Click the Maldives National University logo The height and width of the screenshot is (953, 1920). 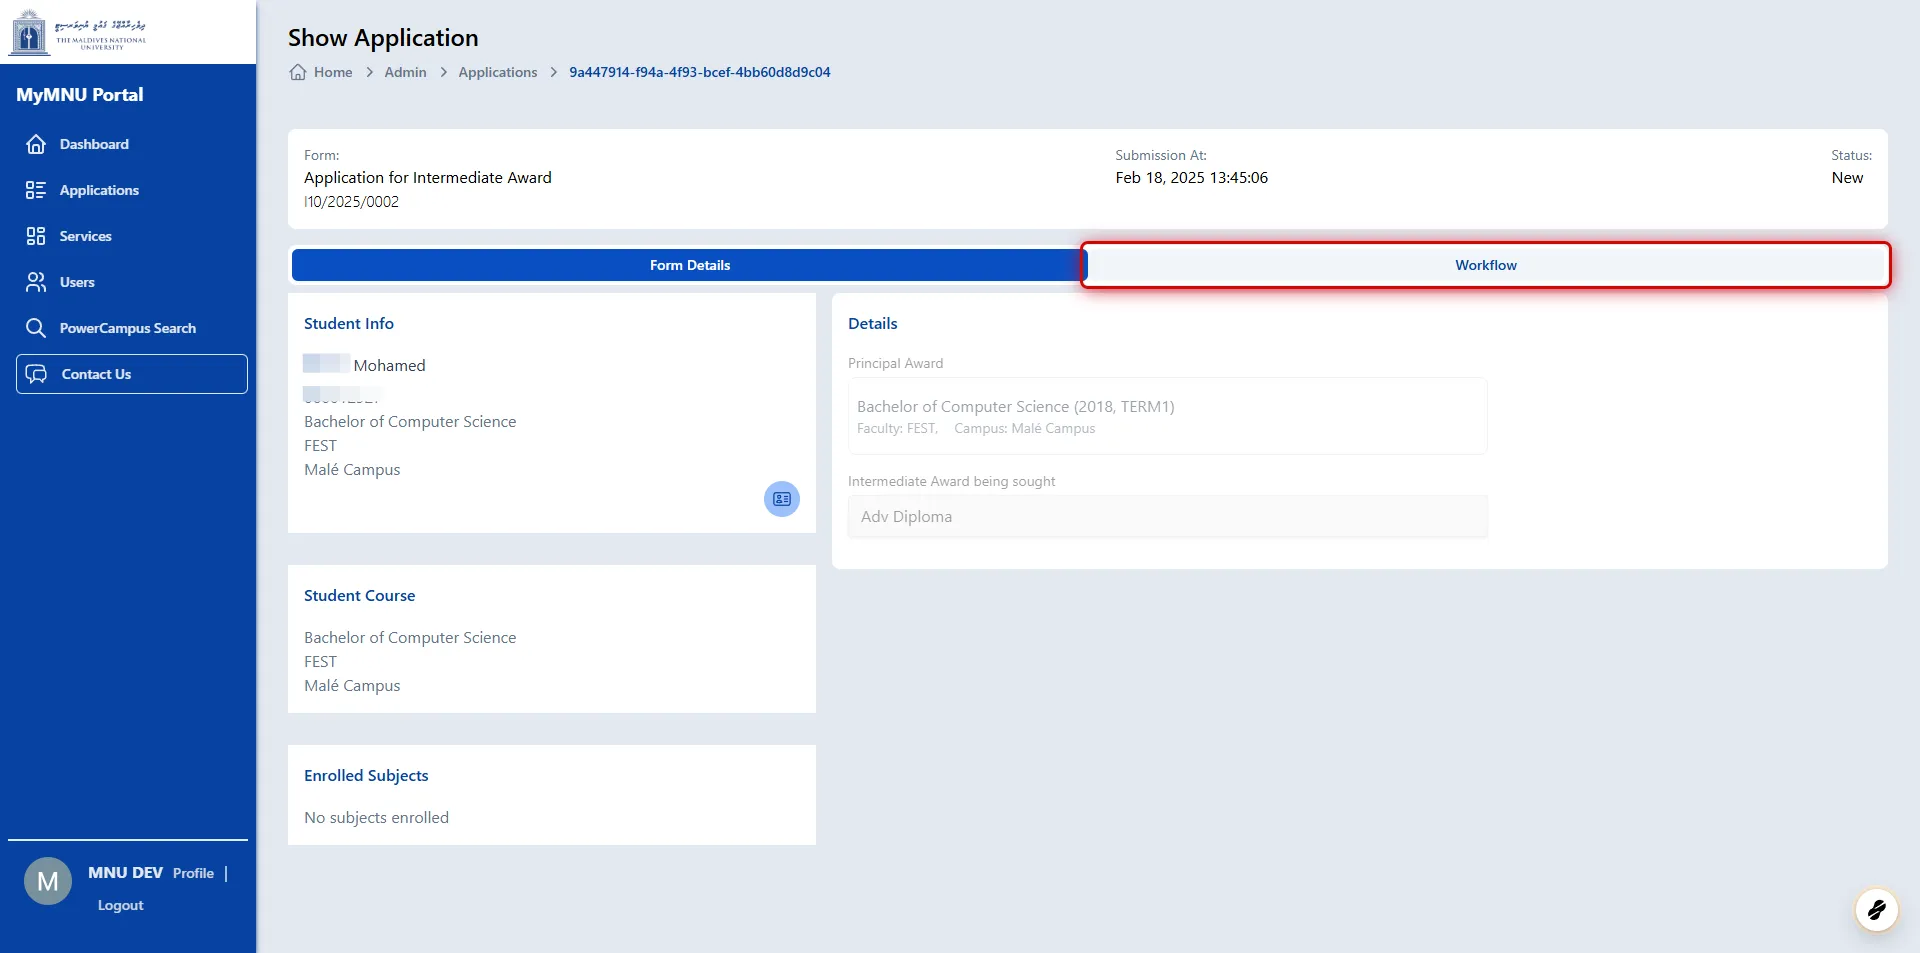pos(78,32)
